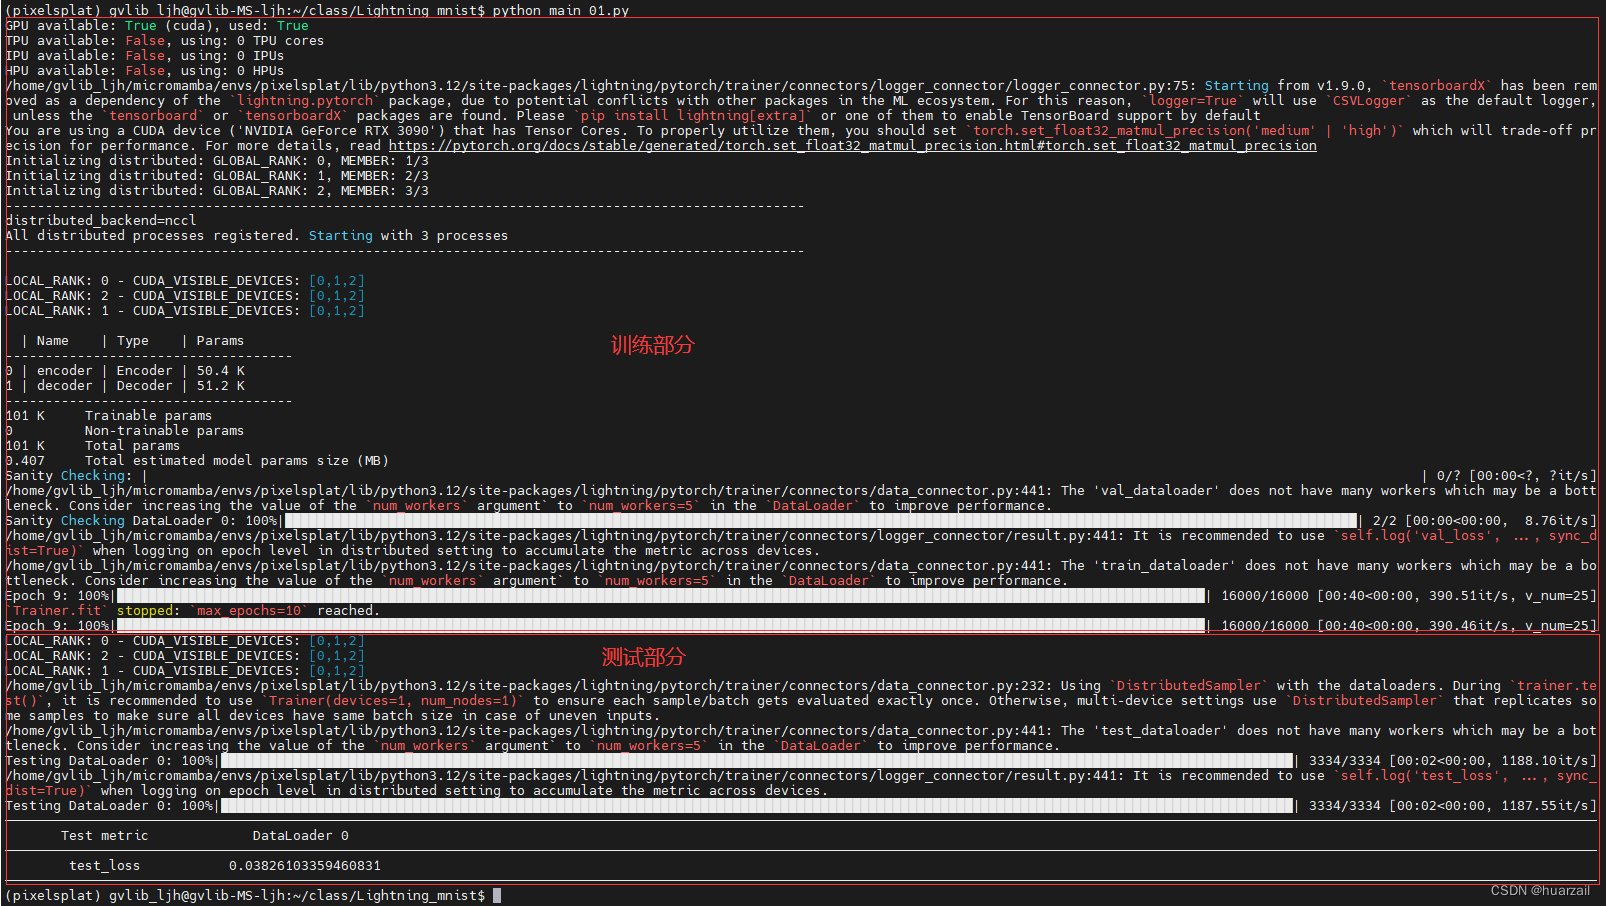Click the Test metric table header
Image resolution: width=1606 pixels, height=906 pixels.
[104, 835]
